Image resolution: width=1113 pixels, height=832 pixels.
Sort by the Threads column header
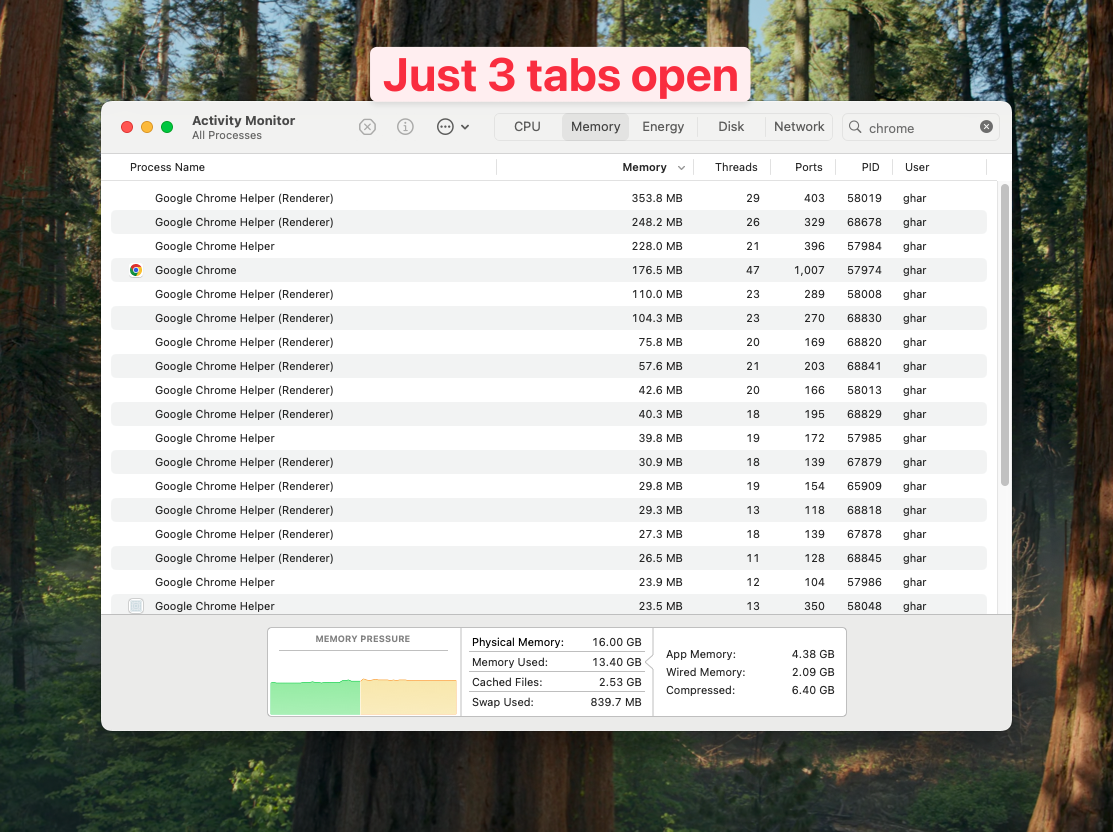(x=735, y=167)
